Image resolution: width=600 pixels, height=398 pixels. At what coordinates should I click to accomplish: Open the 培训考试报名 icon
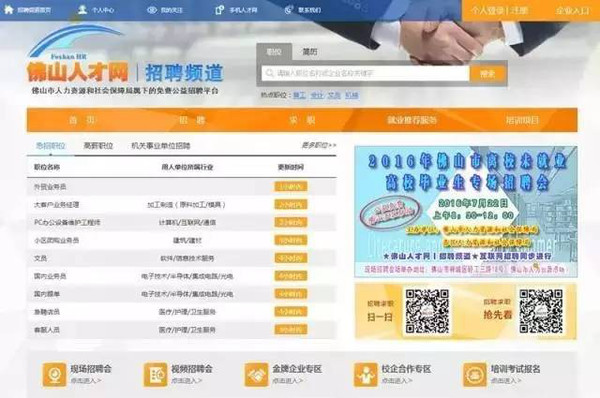coord(475,375)
